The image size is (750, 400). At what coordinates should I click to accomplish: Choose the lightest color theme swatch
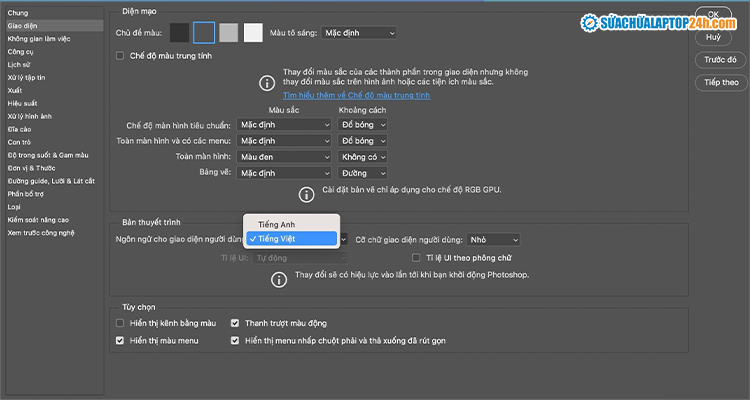pos(253,33)
